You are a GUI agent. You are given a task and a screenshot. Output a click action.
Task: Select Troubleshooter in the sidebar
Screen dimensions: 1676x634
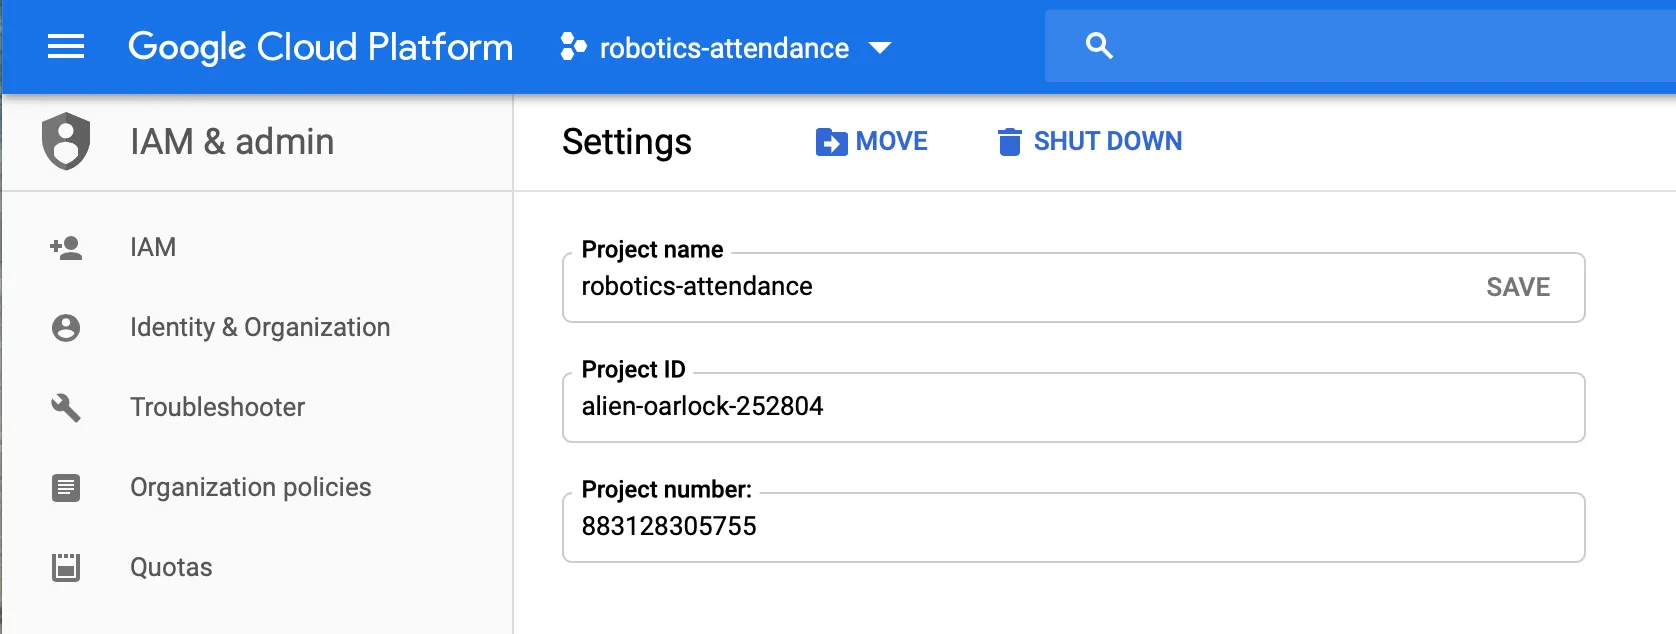click(x=217, y=408)
